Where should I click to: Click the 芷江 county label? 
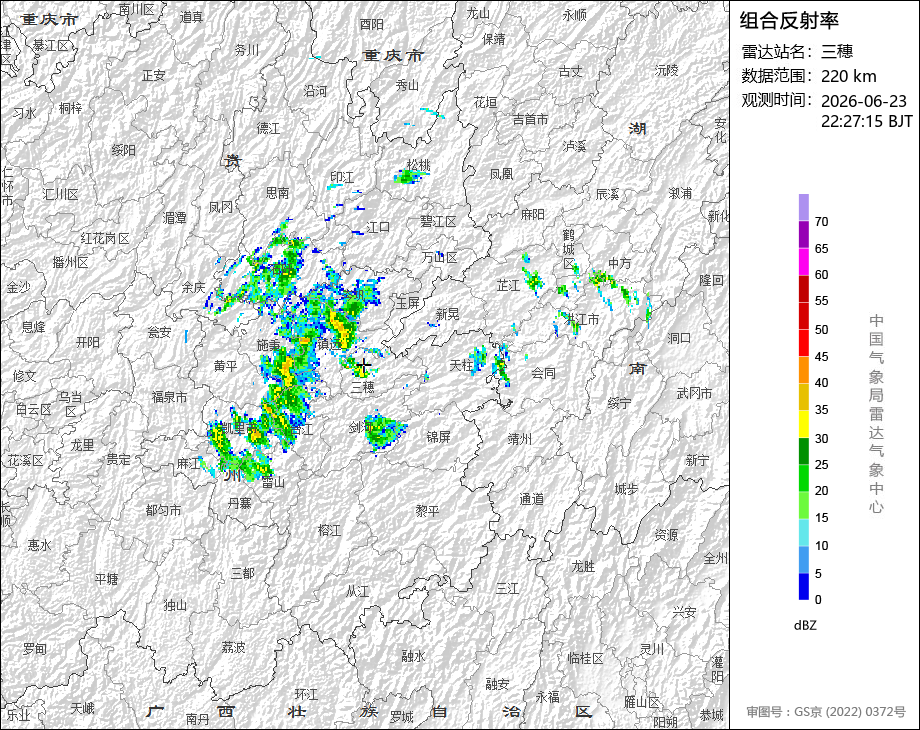508,286
